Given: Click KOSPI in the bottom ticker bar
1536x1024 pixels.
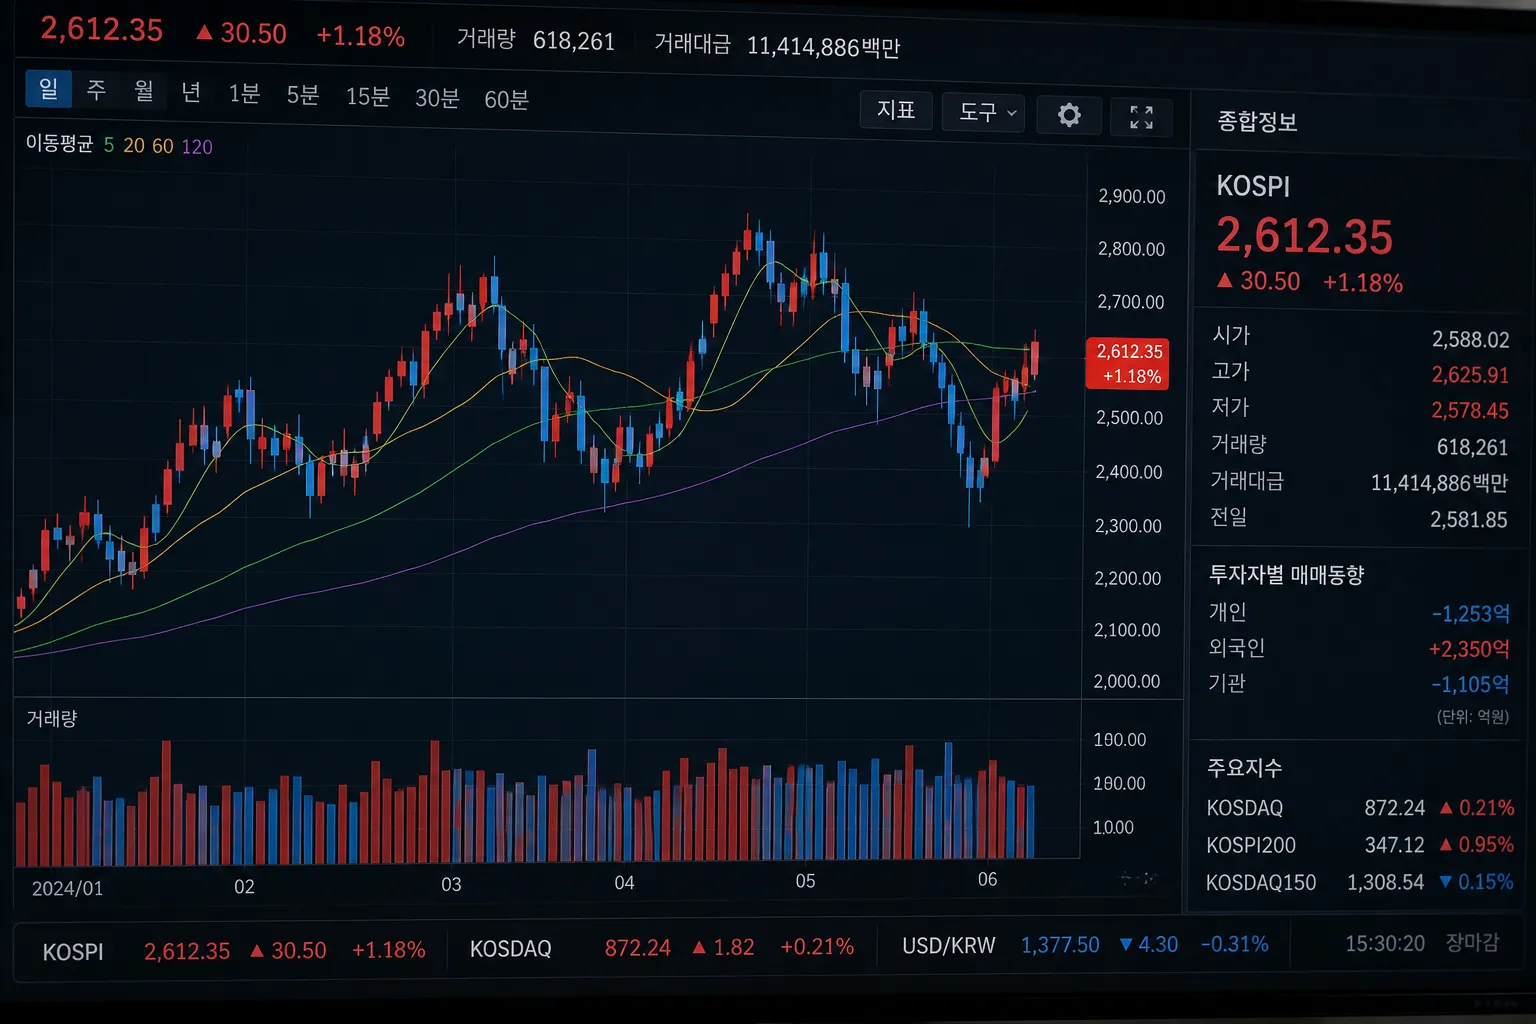Looking at the screenshot, I should pyautogui.click(x=72, y=952).
